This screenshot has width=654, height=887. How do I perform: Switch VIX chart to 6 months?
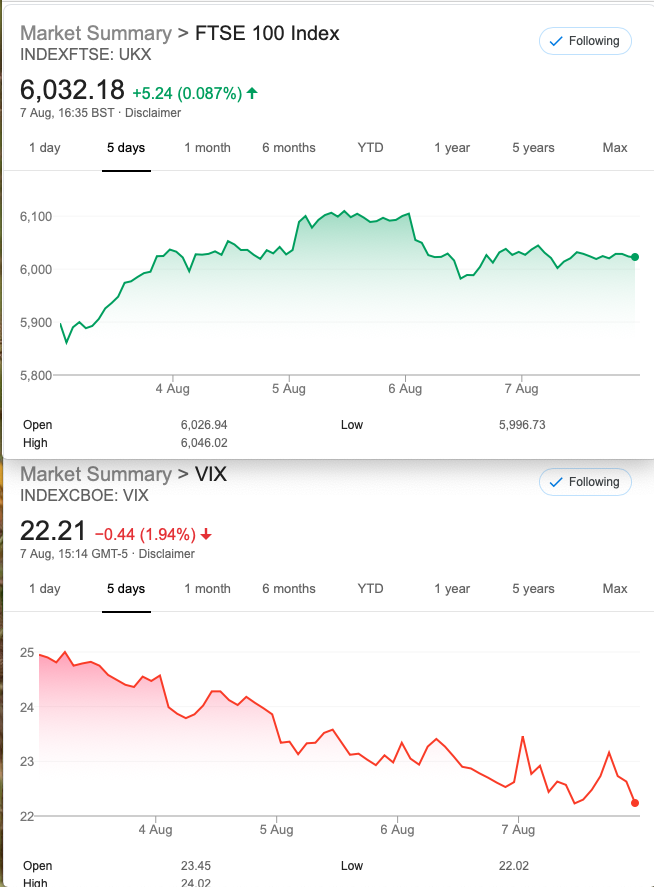(289, 589)
